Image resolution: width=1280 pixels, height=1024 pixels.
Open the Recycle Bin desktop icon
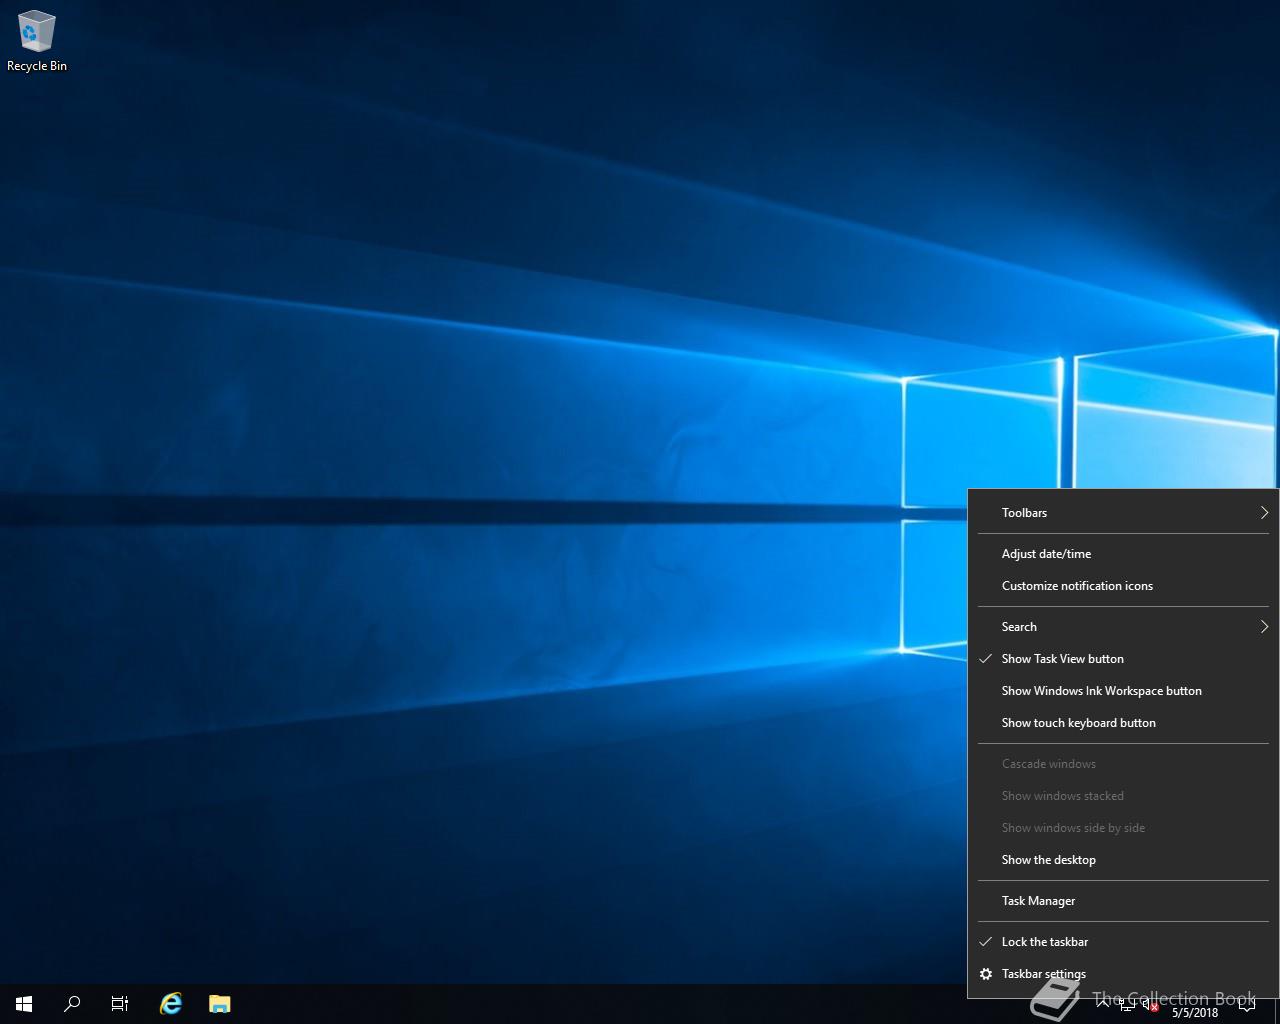pos(37,42)
